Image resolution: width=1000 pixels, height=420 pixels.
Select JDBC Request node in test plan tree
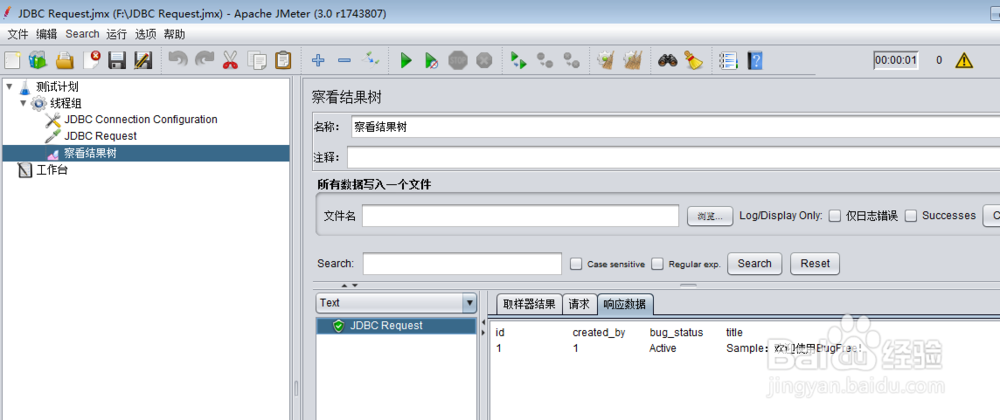point(100,136)
